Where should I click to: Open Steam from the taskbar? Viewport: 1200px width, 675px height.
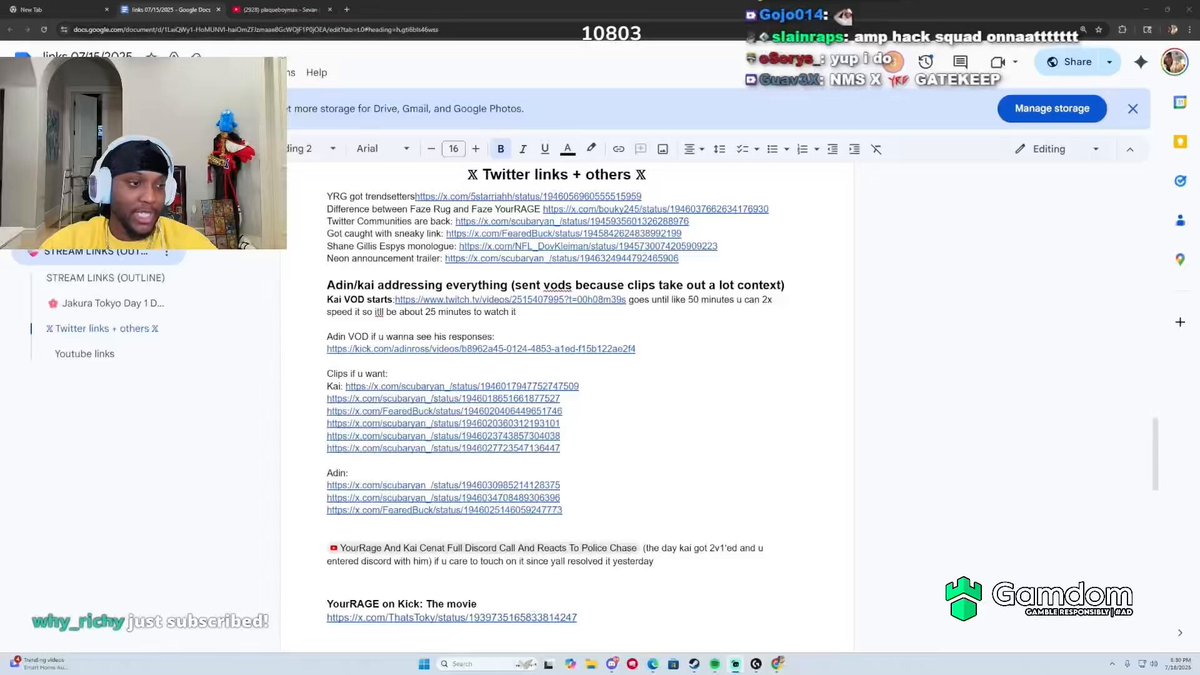pos(694,663)
